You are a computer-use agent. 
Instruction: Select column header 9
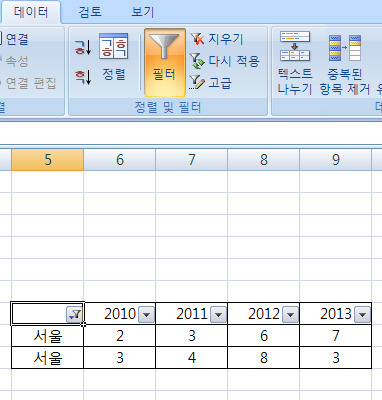coord(336,160)
